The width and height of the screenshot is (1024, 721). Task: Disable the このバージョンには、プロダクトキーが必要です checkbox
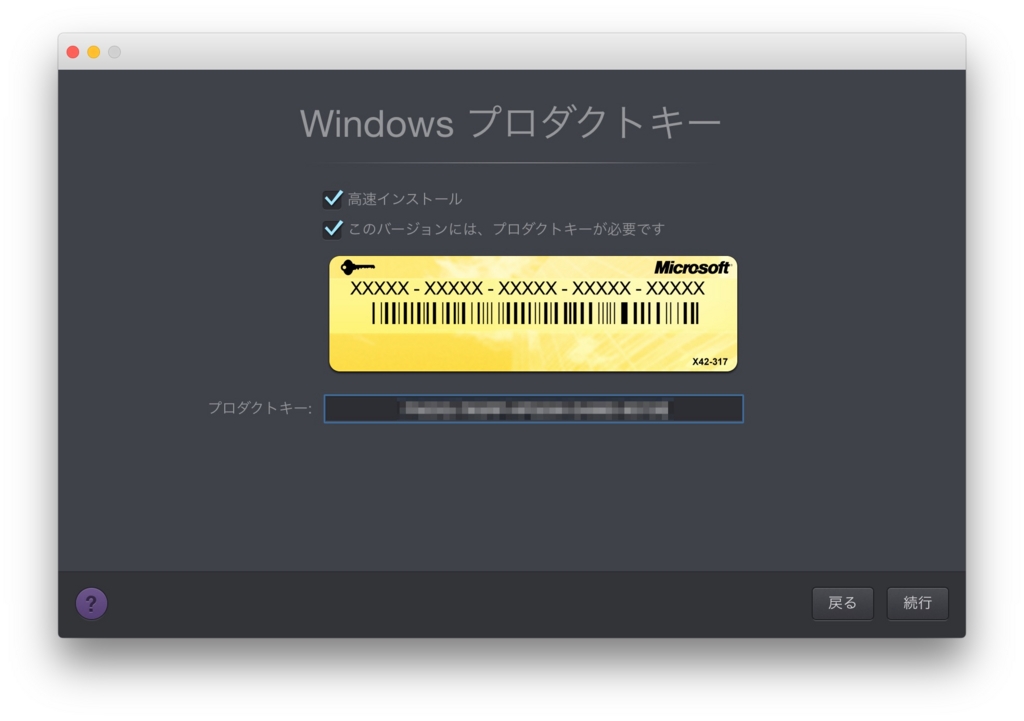[x=333, y=228]
